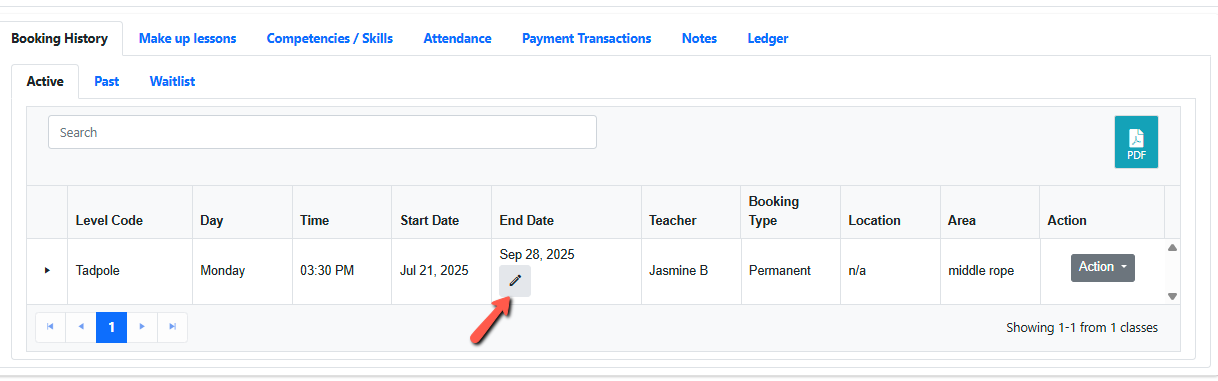Open the Action dropdown for Tadpole
Image resolution: width=1218 pixels, height=381 pixels.
click(1103, 267)
